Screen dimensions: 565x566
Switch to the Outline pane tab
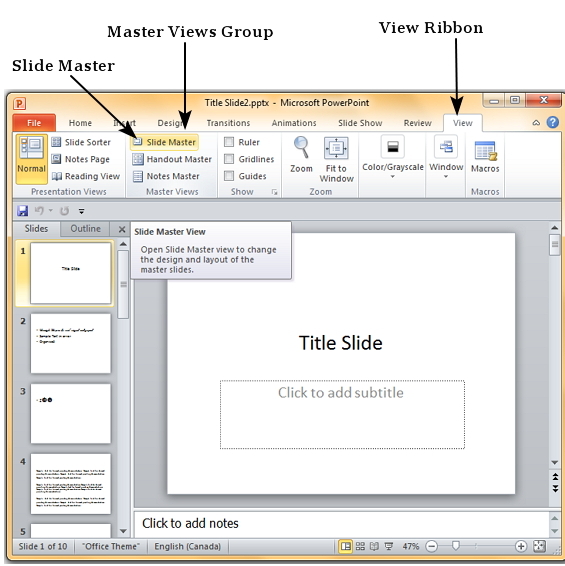pos(85,229)
